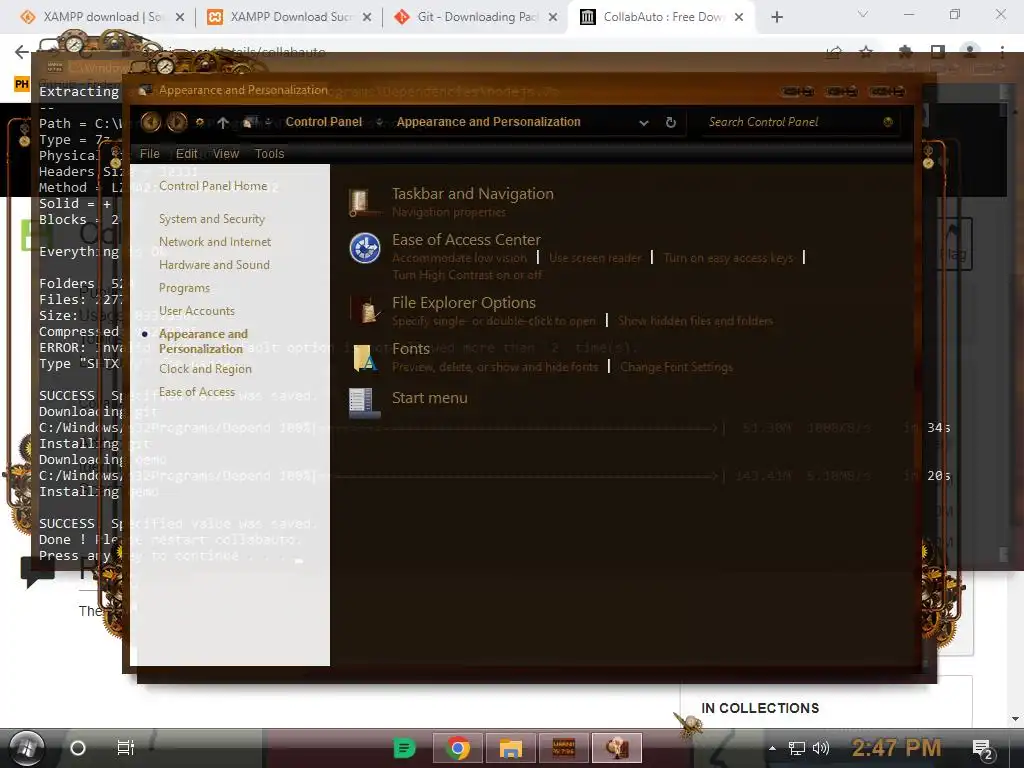Expand the Control Panel breadcrumb arrow
Screen dimensions: 1024x768
tap(379, 122)
